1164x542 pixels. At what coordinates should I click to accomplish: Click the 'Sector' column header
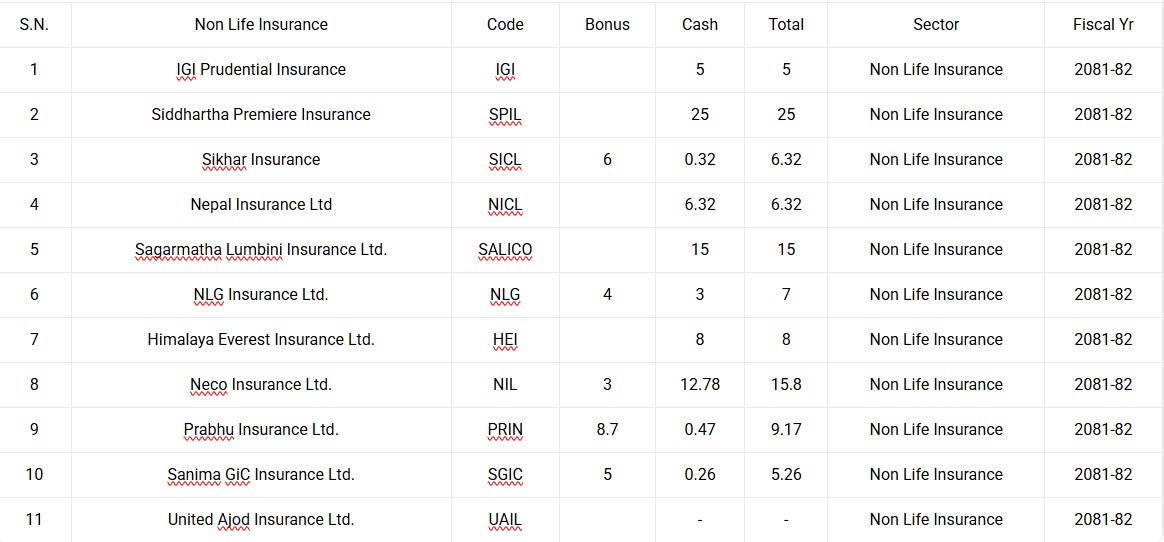[936, 24]
